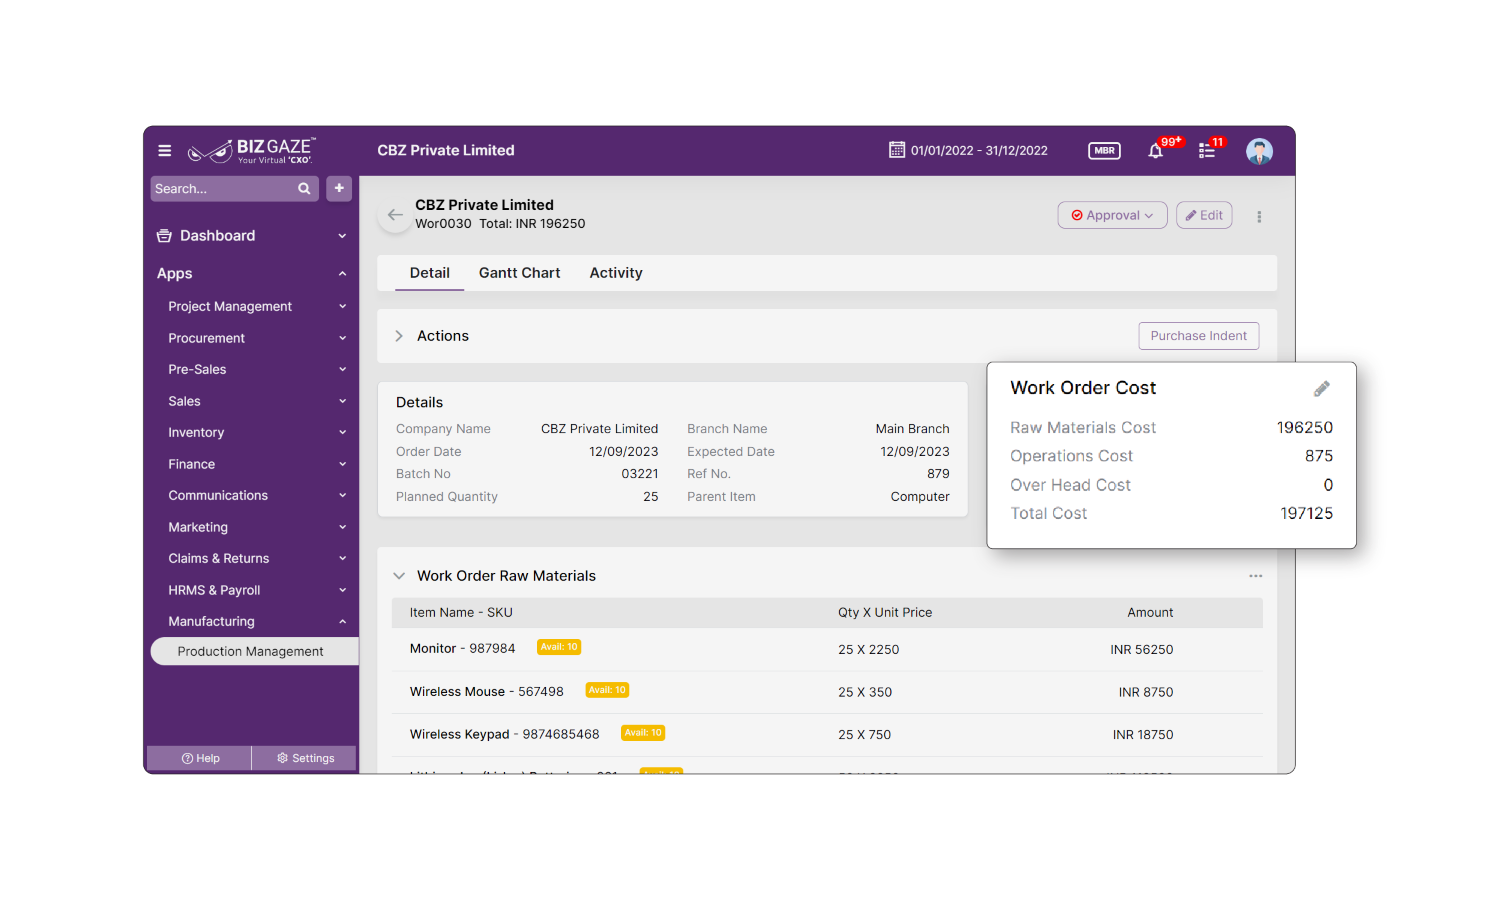The height and width of the screenshot is (900, 1500).
Task: Open the Approval dropdown
Action: click(x=1112, y=215)
